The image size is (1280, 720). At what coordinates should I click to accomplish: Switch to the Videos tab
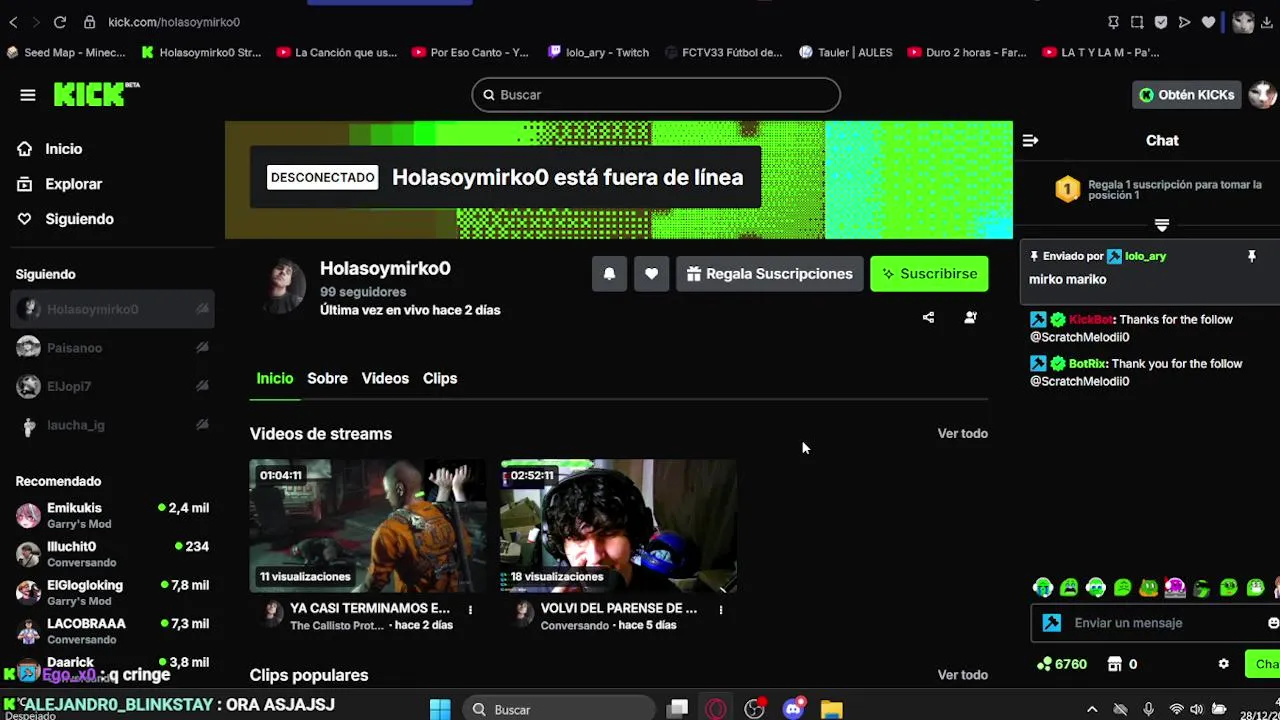pos(385,378)
